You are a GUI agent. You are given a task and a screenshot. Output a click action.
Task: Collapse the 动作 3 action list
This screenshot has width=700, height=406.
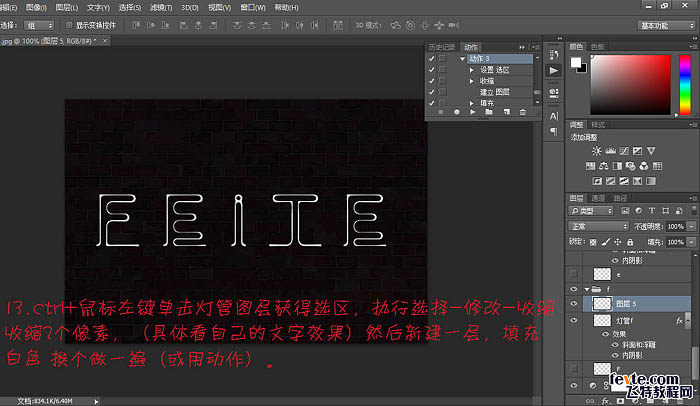pyautogui.click(x=463, y=59)
